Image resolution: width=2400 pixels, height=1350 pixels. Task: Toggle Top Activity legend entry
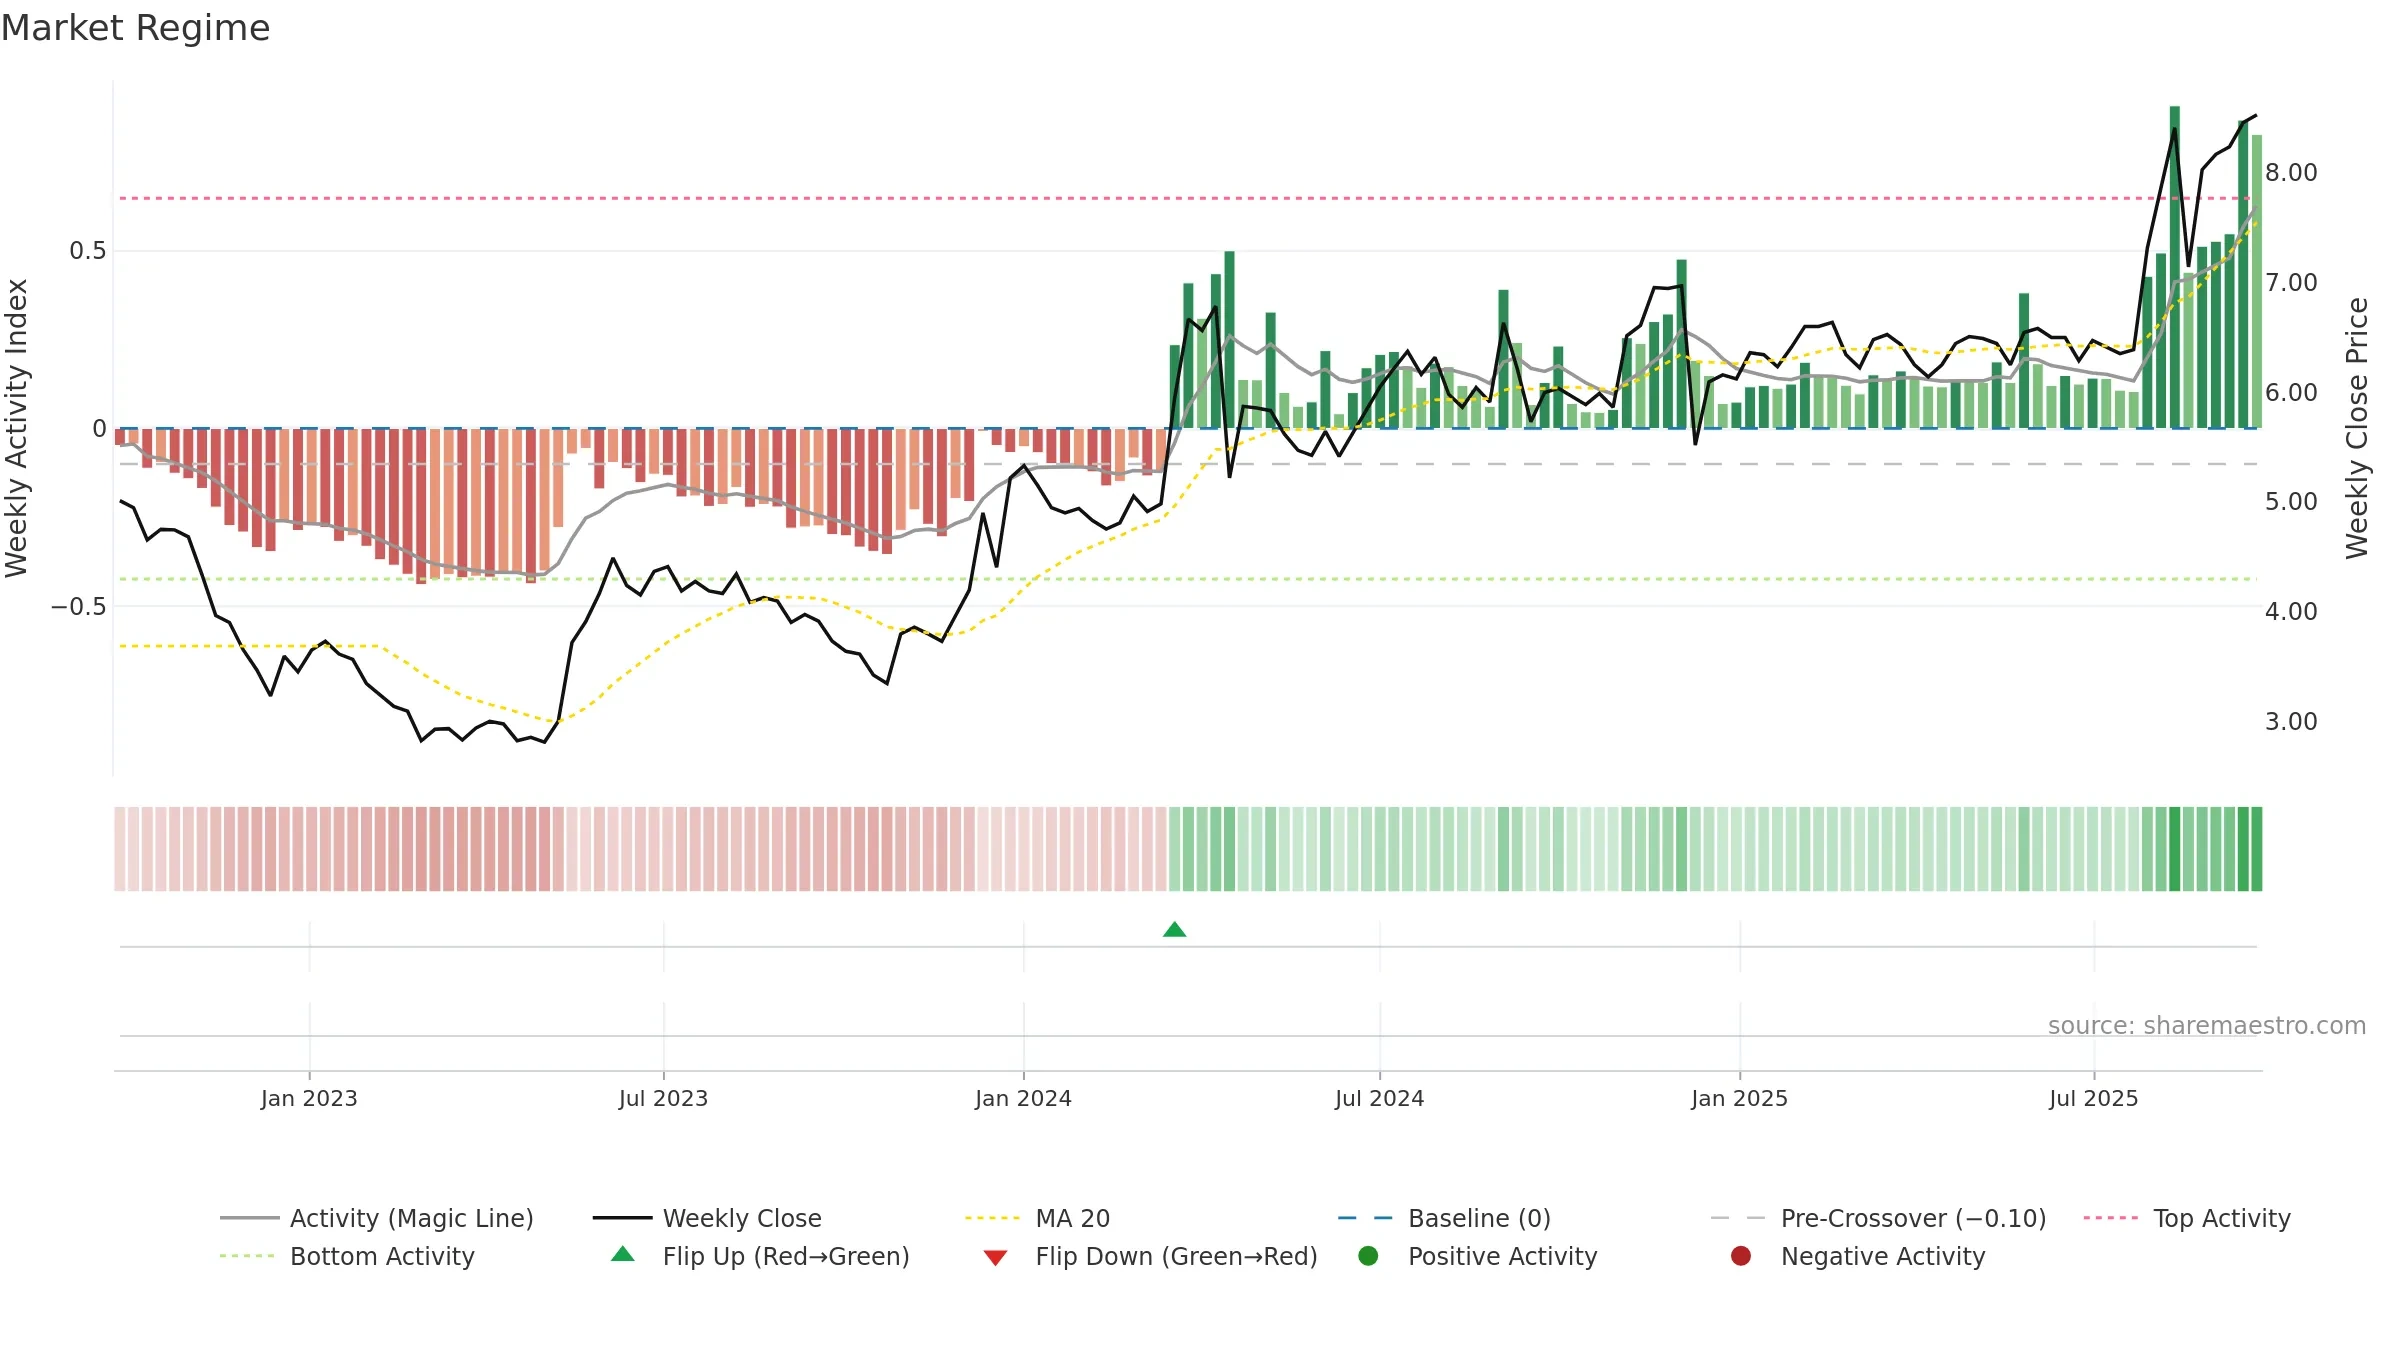[x=2187, y=1218]
